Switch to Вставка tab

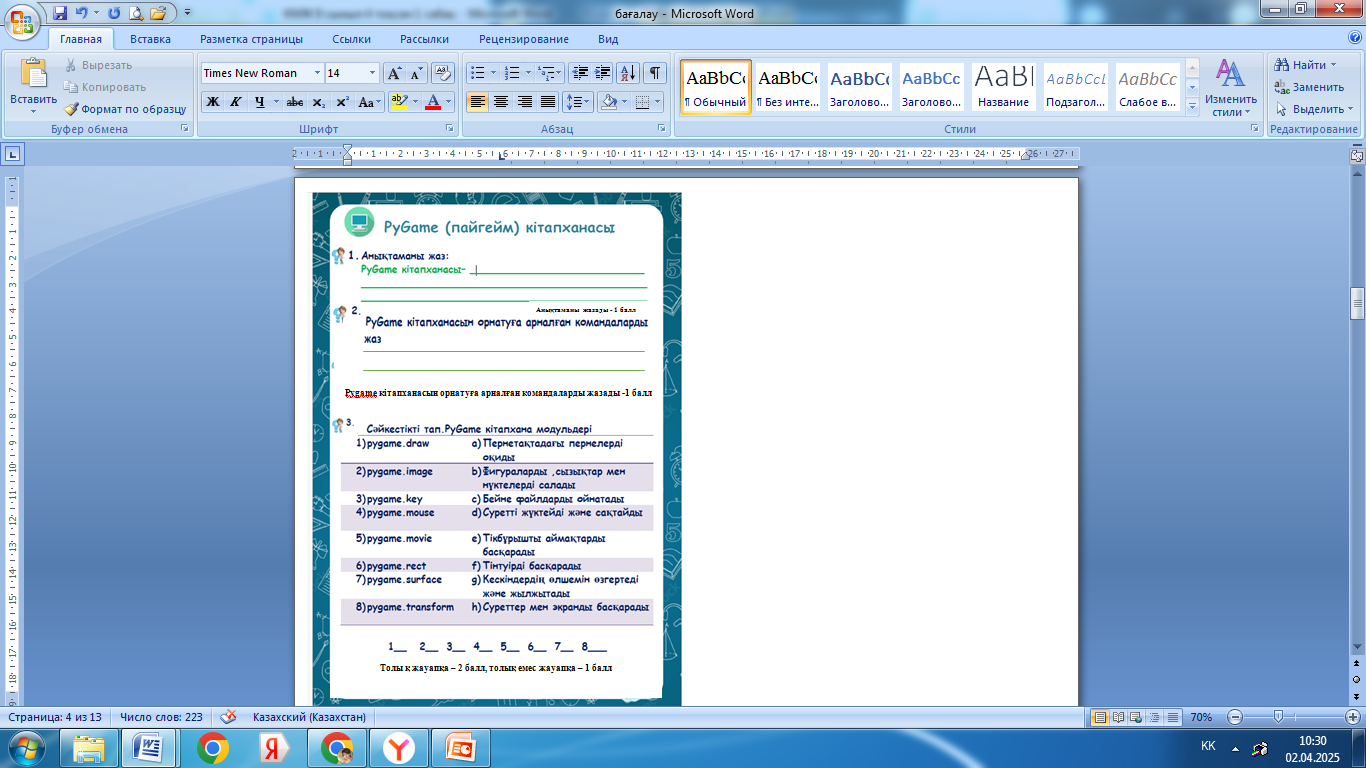pyautogui.click(x=150, y=39)
